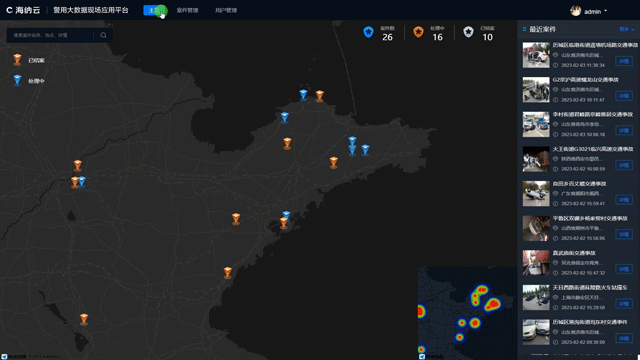Open details for the 16:00:59 case
Screen dimensions: 640x360
coord(624,165)
